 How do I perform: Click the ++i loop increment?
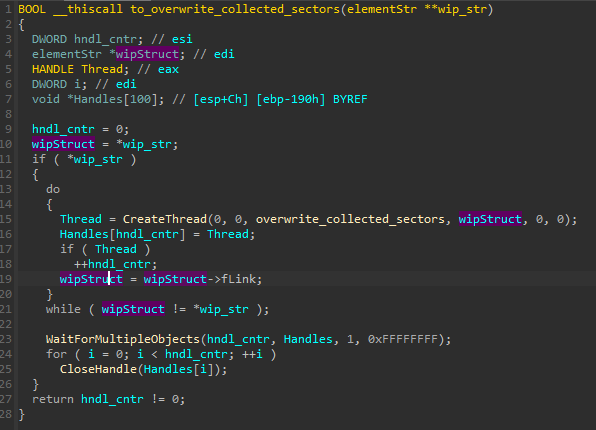point(252,354)
